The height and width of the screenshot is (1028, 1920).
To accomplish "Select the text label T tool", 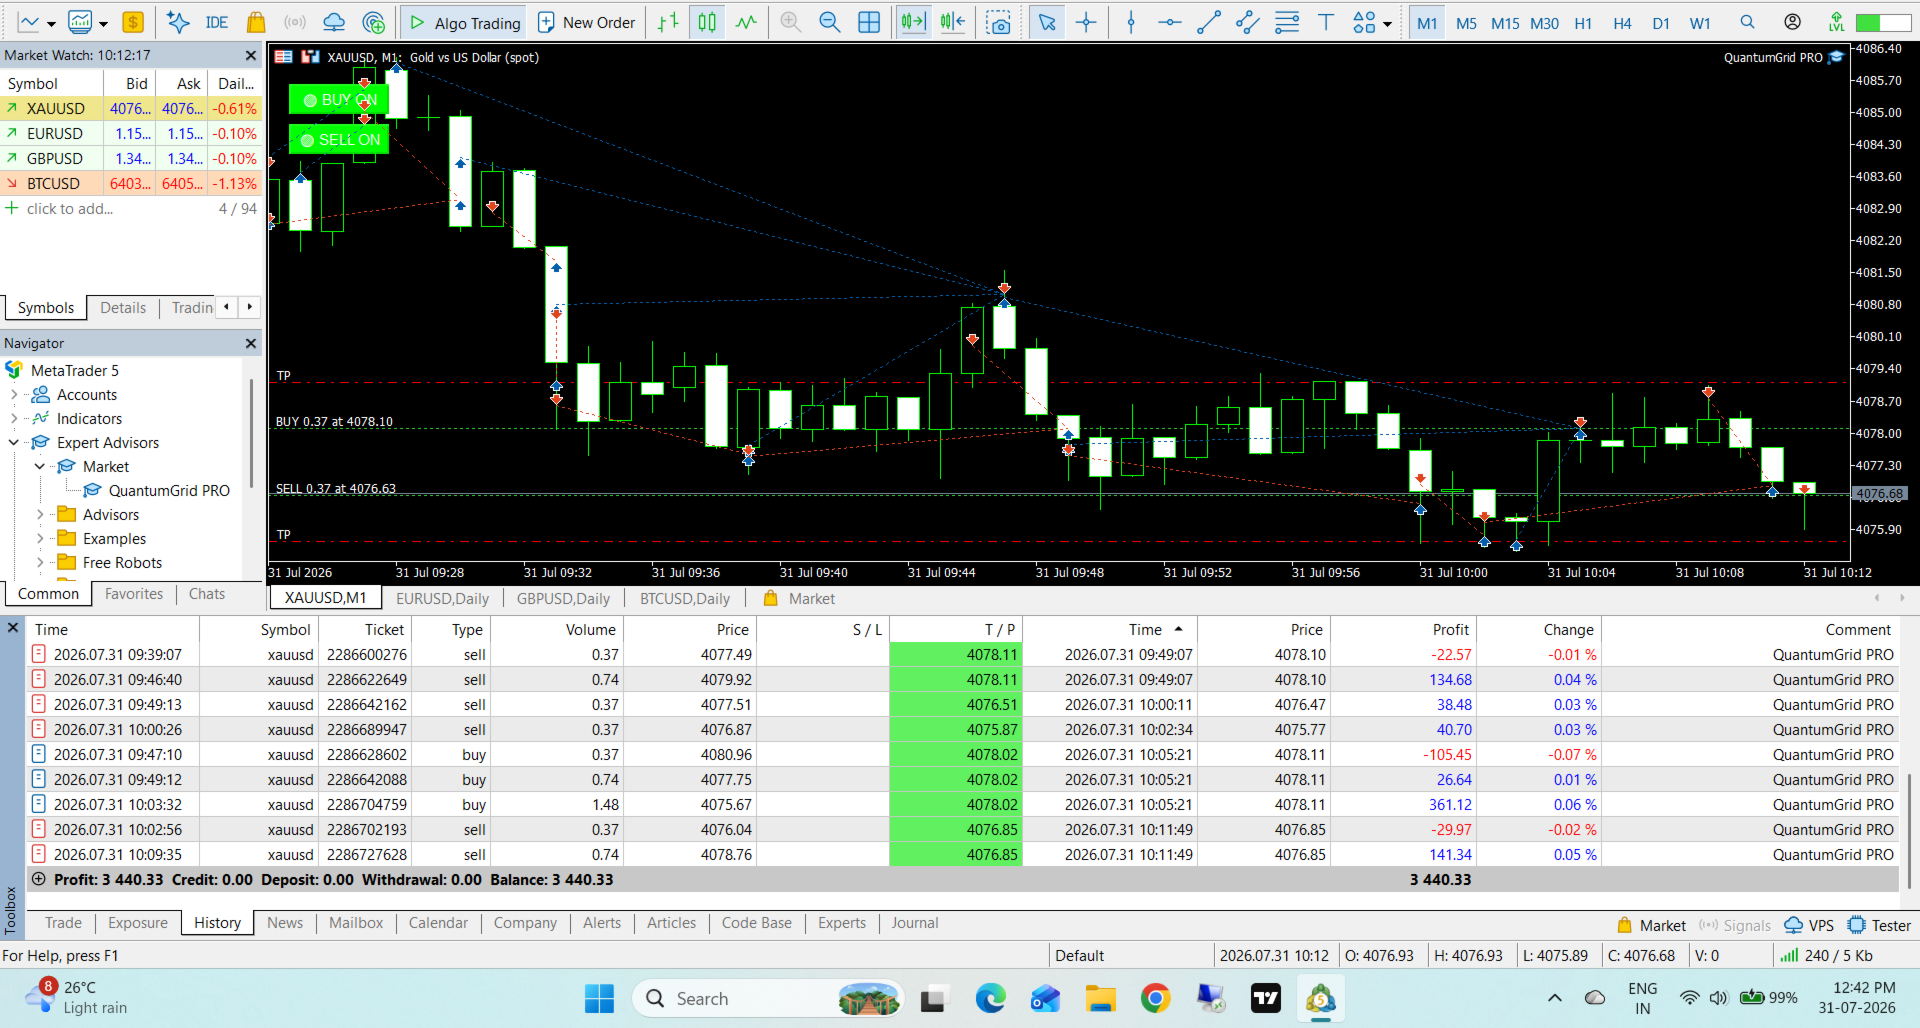I will pos(1326,22).
